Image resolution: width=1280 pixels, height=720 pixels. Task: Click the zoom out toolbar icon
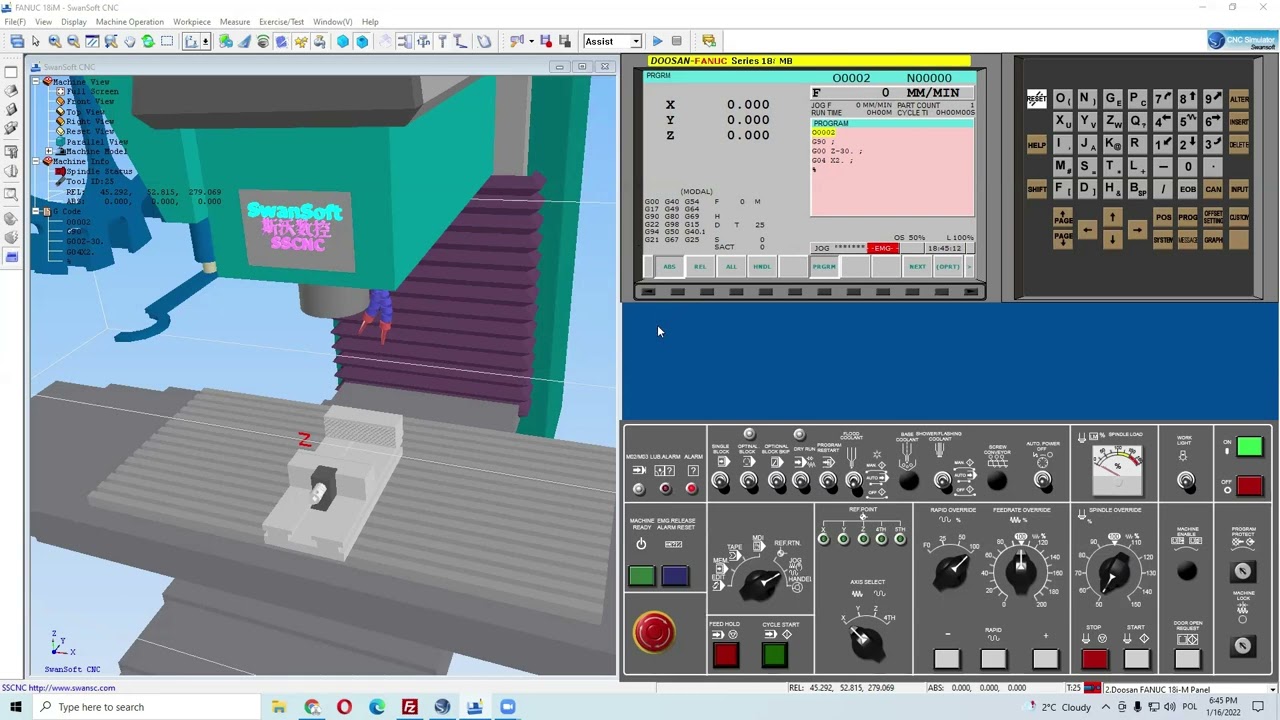tap(73, 41)
